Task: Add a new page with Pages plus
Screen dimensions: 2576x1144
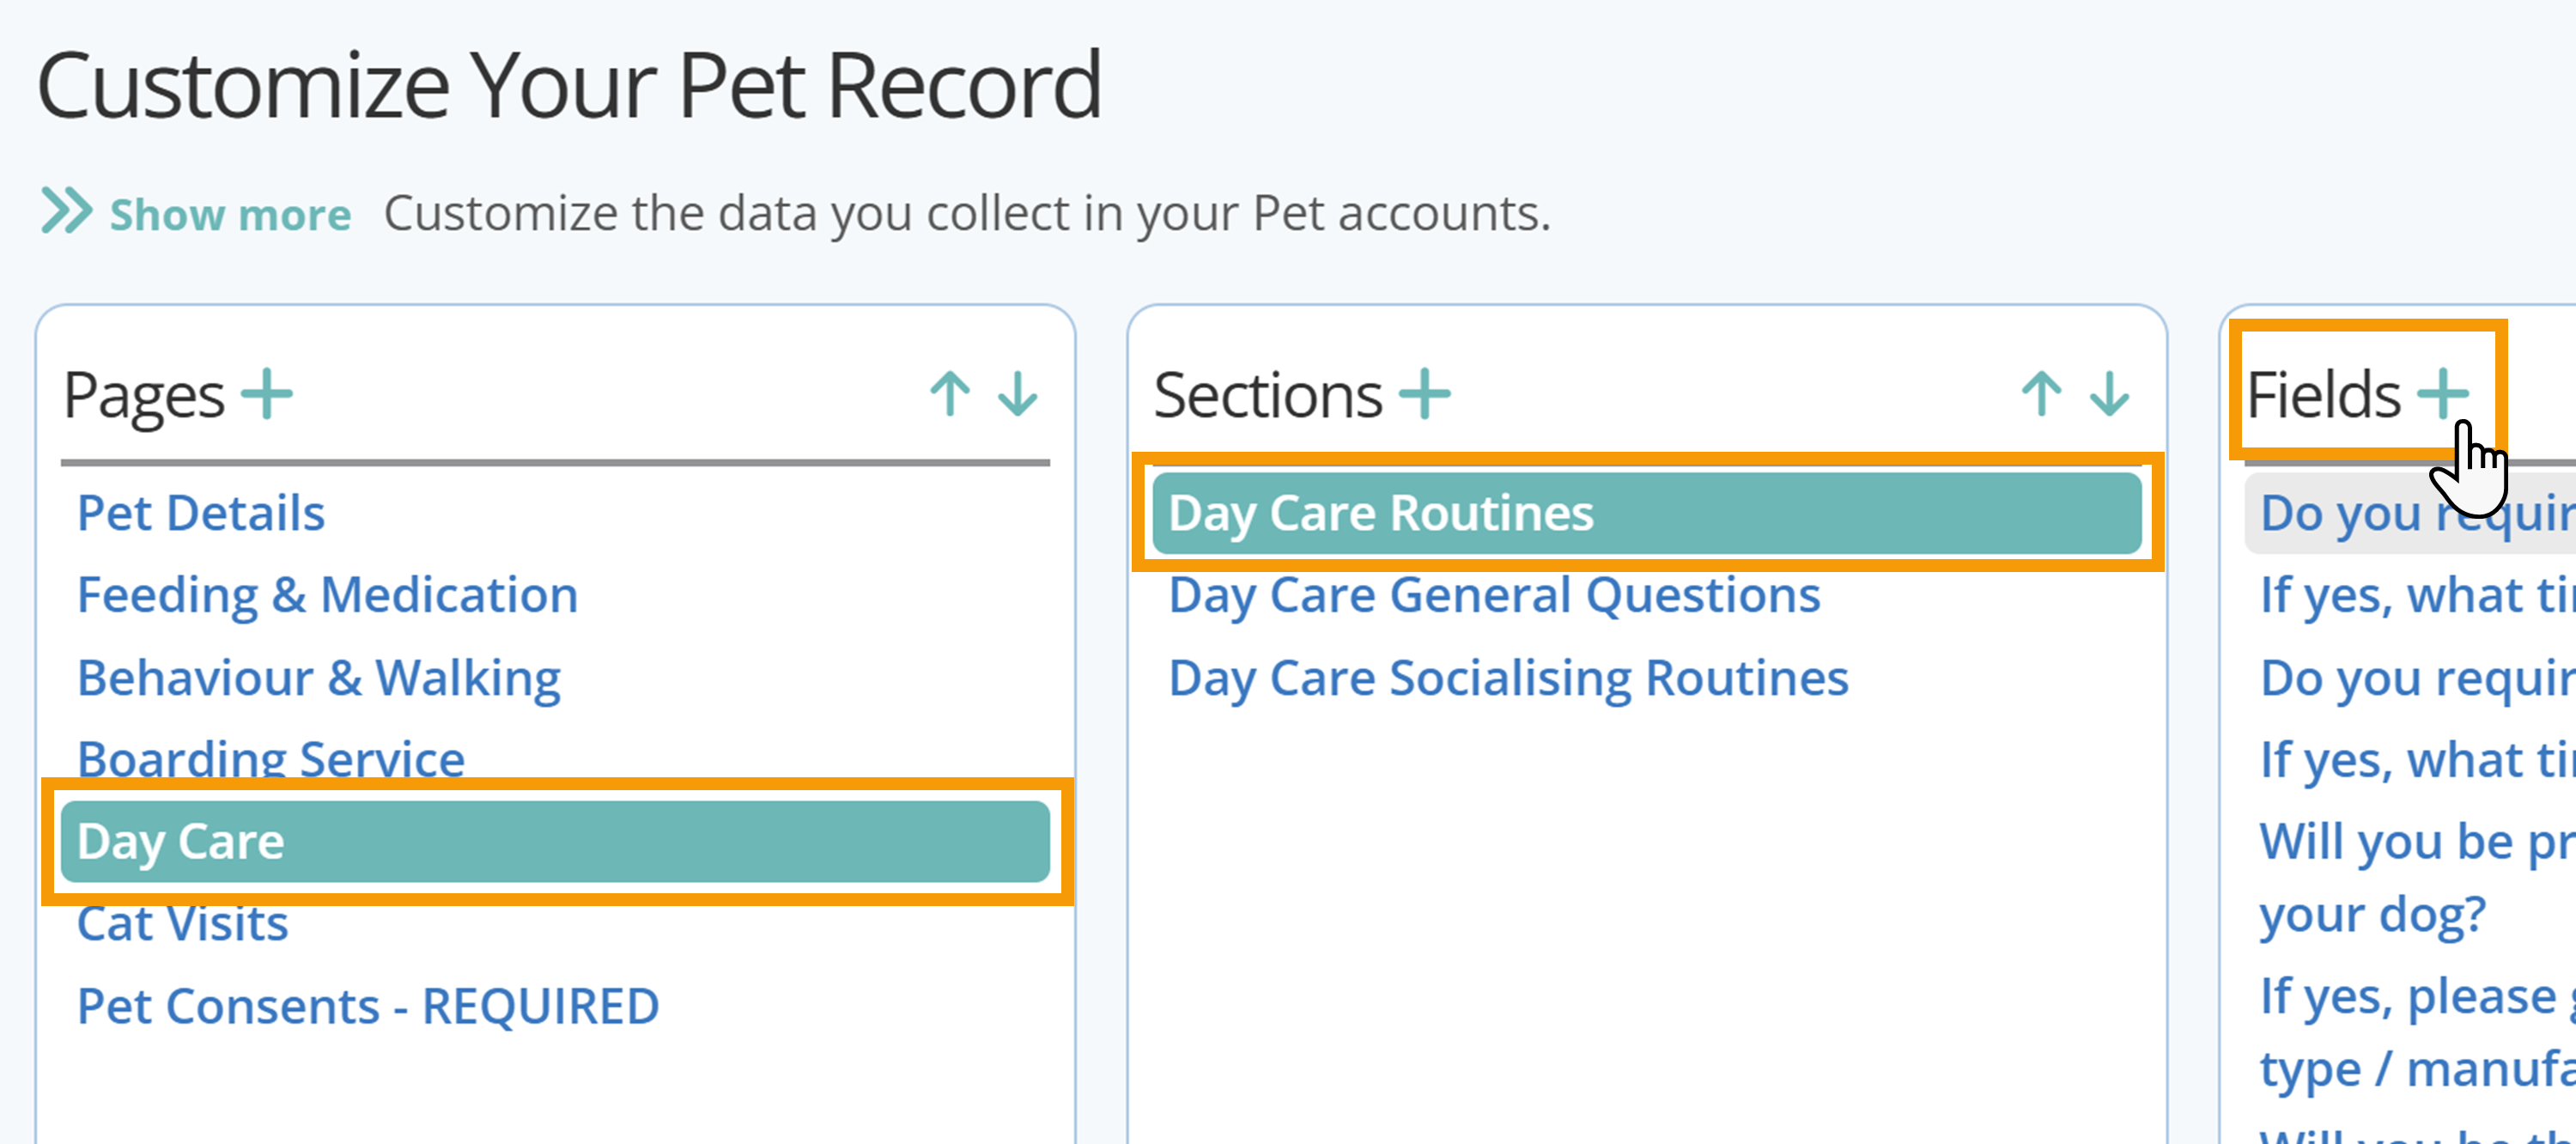Action: coord(267,394)
